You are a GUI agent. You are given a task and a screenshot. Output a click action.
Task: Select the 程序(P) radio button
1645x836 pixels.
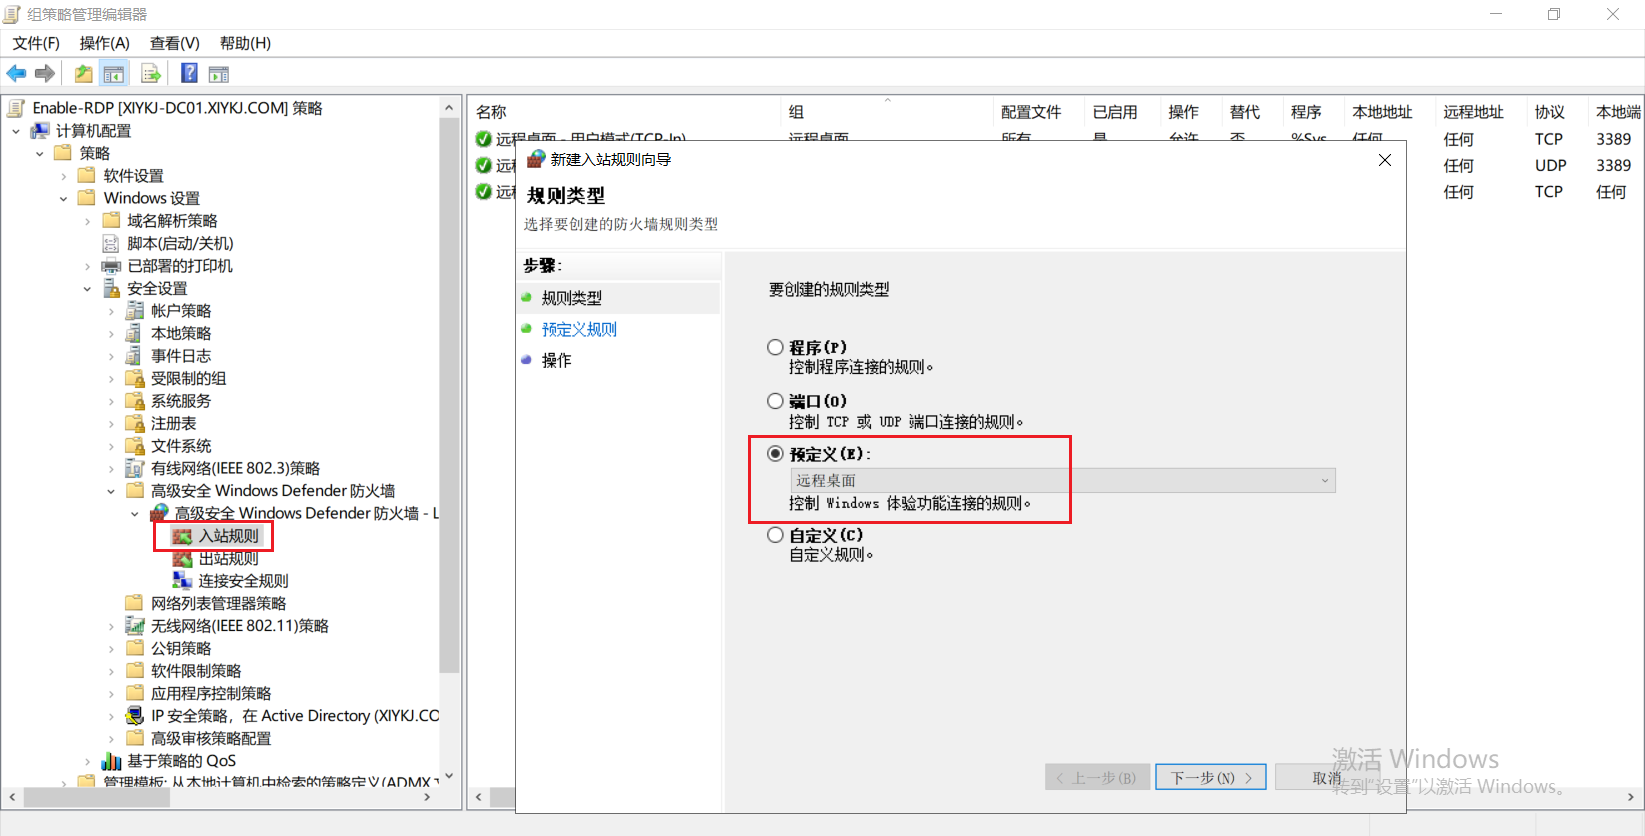(775, 347)
